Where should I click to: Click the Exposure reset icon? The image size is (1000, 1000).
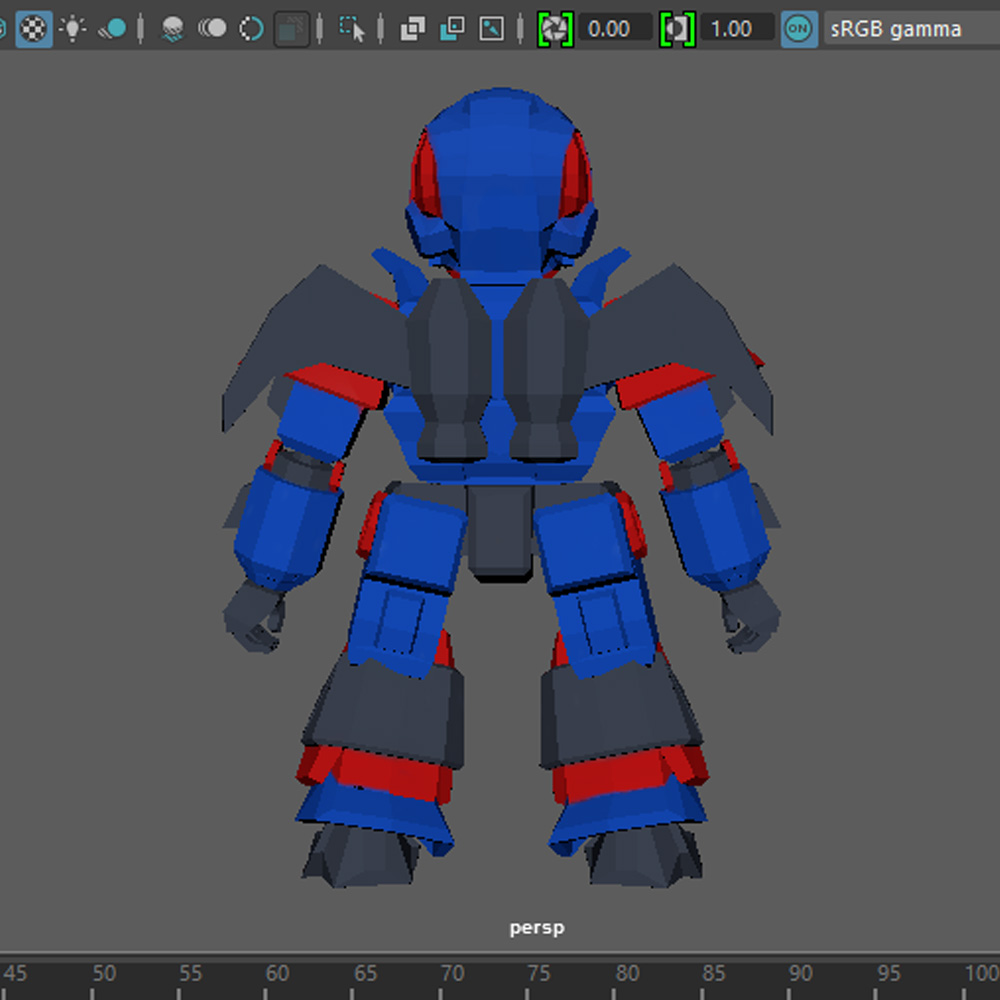pyautogui.click(x=553, y=29)
